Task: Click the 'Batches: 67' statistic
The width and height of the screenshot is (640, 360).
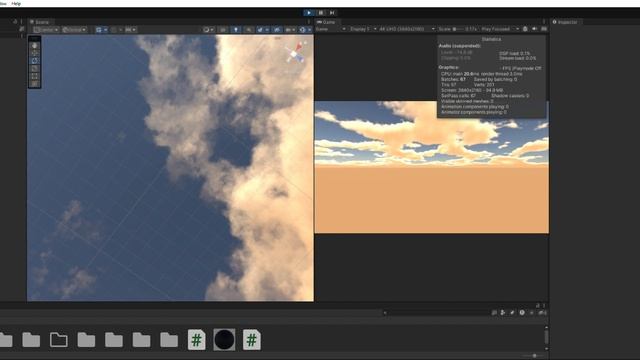Action: [x=453, y=79]
